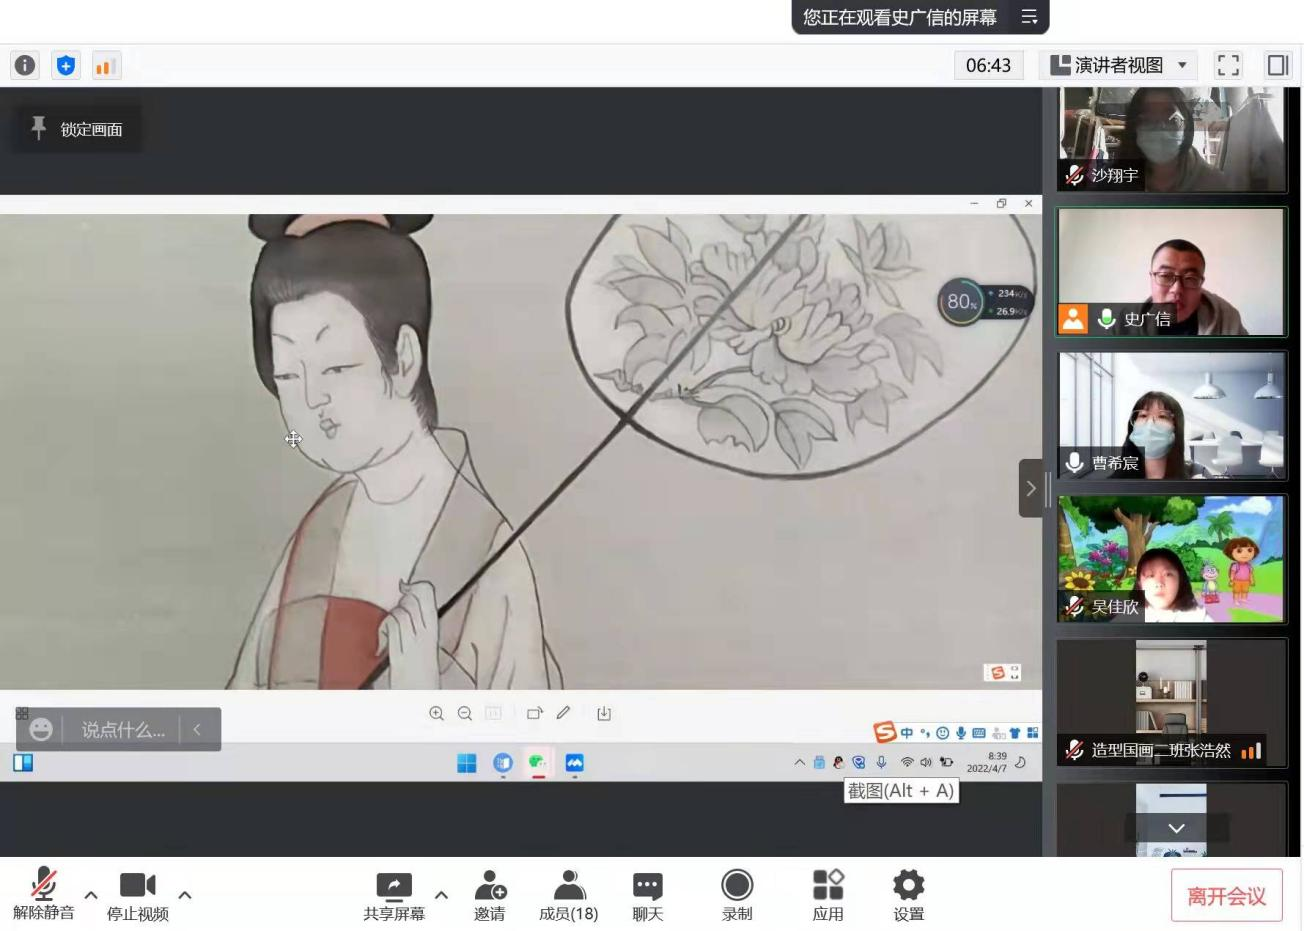Open the 聊天 chat panel
1304x931 pixels.
point(648,894)
